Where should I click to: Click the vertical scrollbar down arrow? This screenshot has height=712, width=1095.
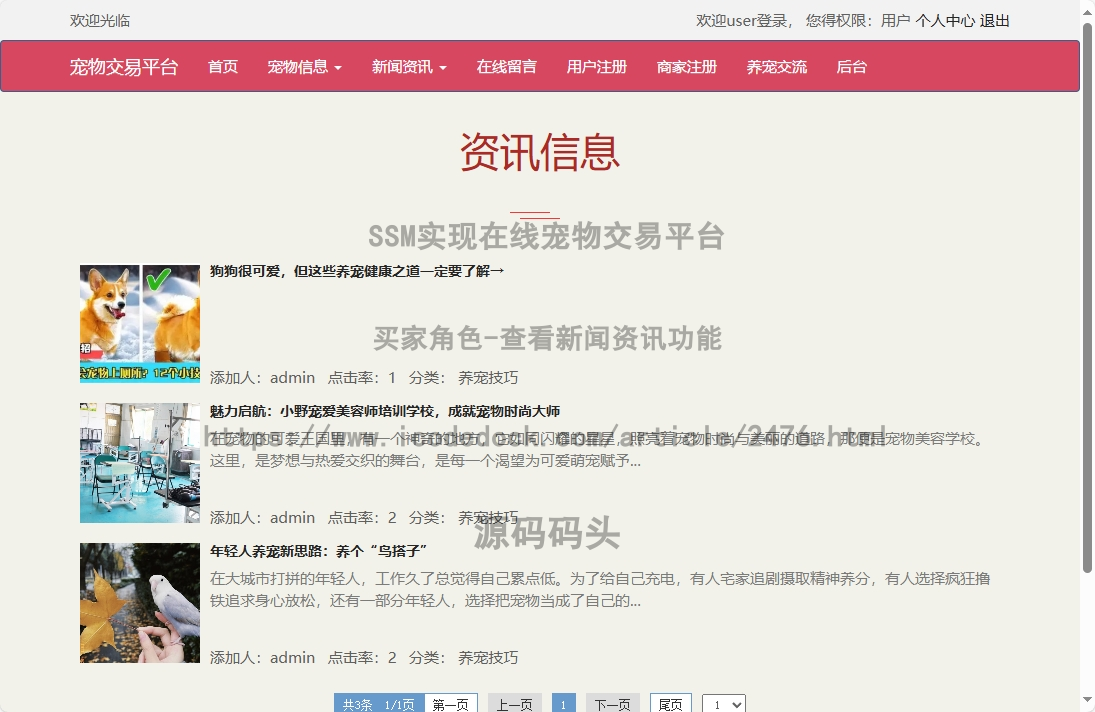pyautogui.click(x=1087, y=701)
